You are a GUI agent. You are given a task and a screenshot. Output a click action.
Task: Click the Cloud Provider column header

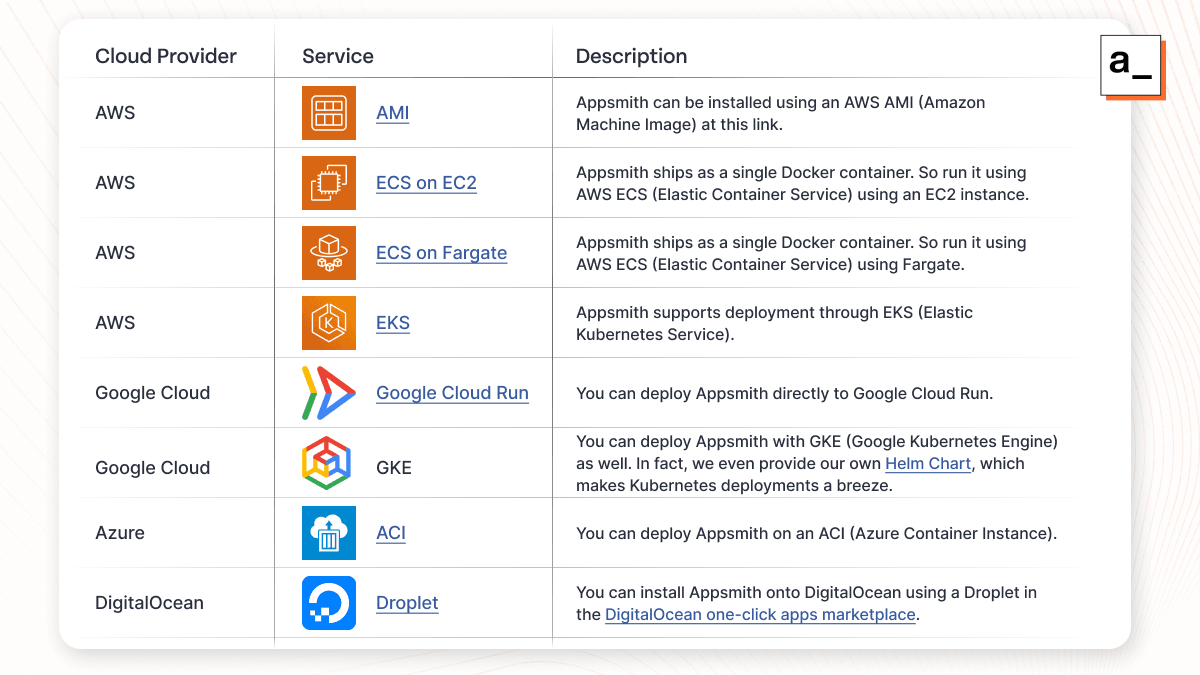click(x=166, y=56)
